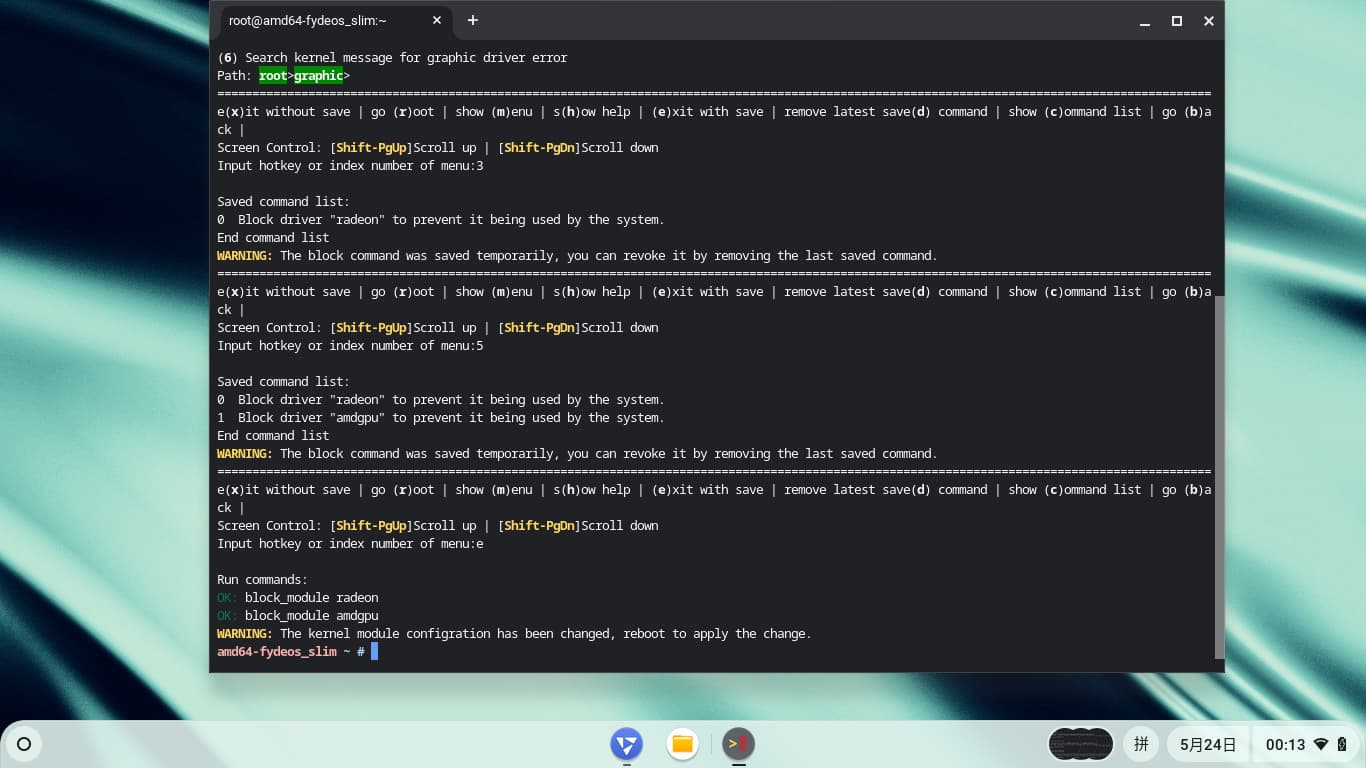Click 'Input hotkey or index number of menu:5'

coord(350,345)
